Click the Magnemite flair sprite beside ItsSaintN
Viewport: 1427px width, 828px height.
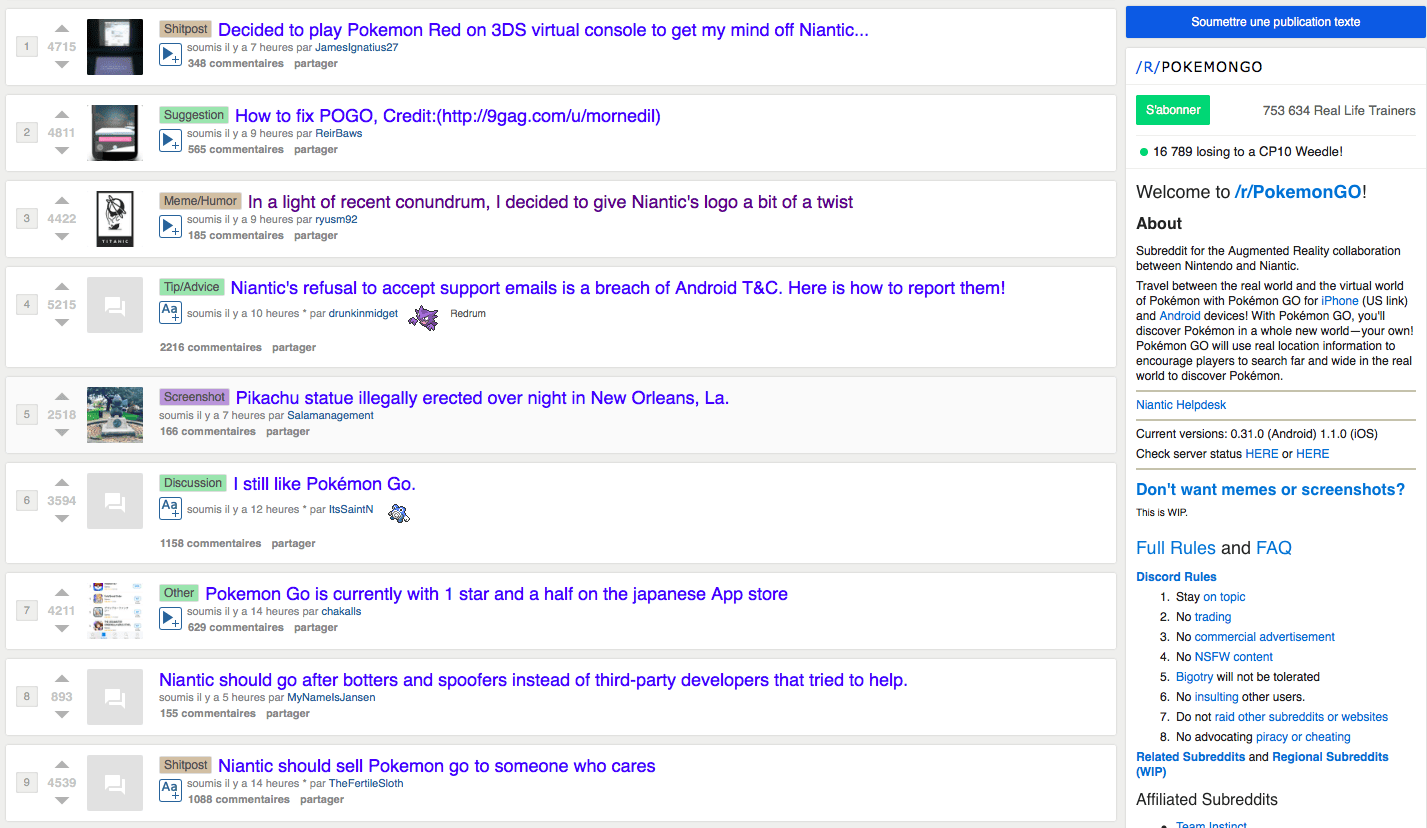pos(399,514)
